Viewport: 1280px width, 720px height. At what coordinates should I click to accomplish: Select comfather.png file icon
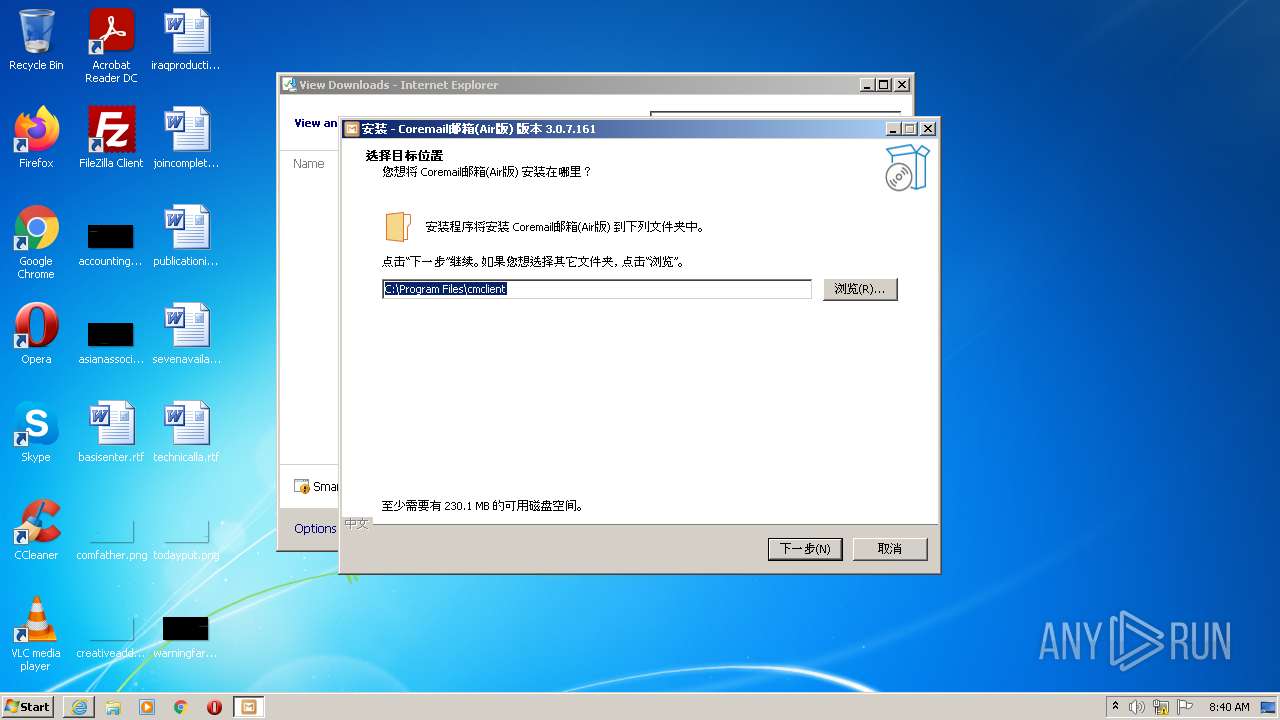point(111,538)
